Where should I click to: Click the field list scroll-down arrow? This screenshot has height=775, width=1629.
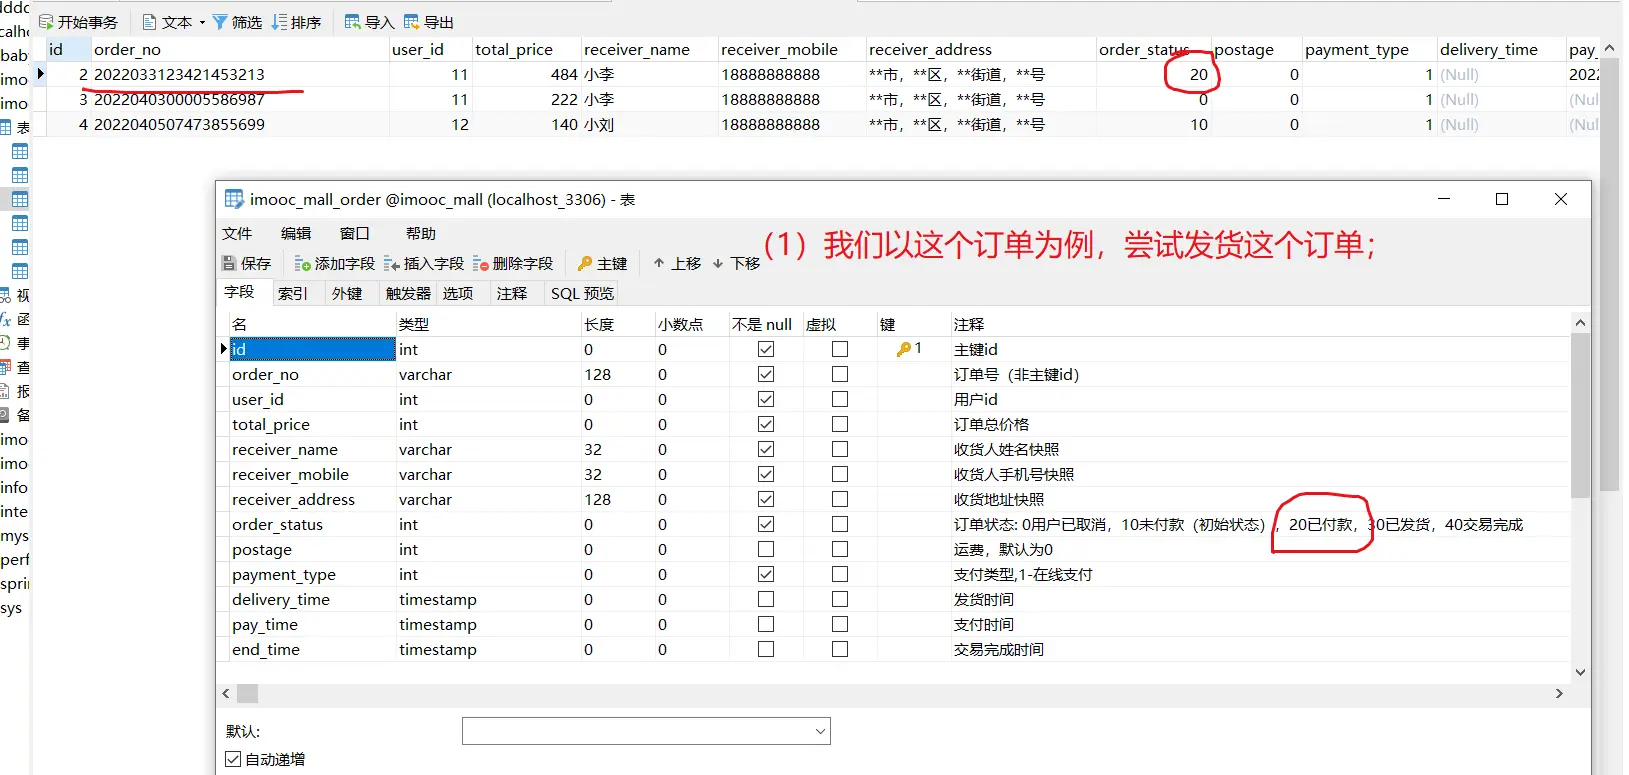tap(1580, 672)
